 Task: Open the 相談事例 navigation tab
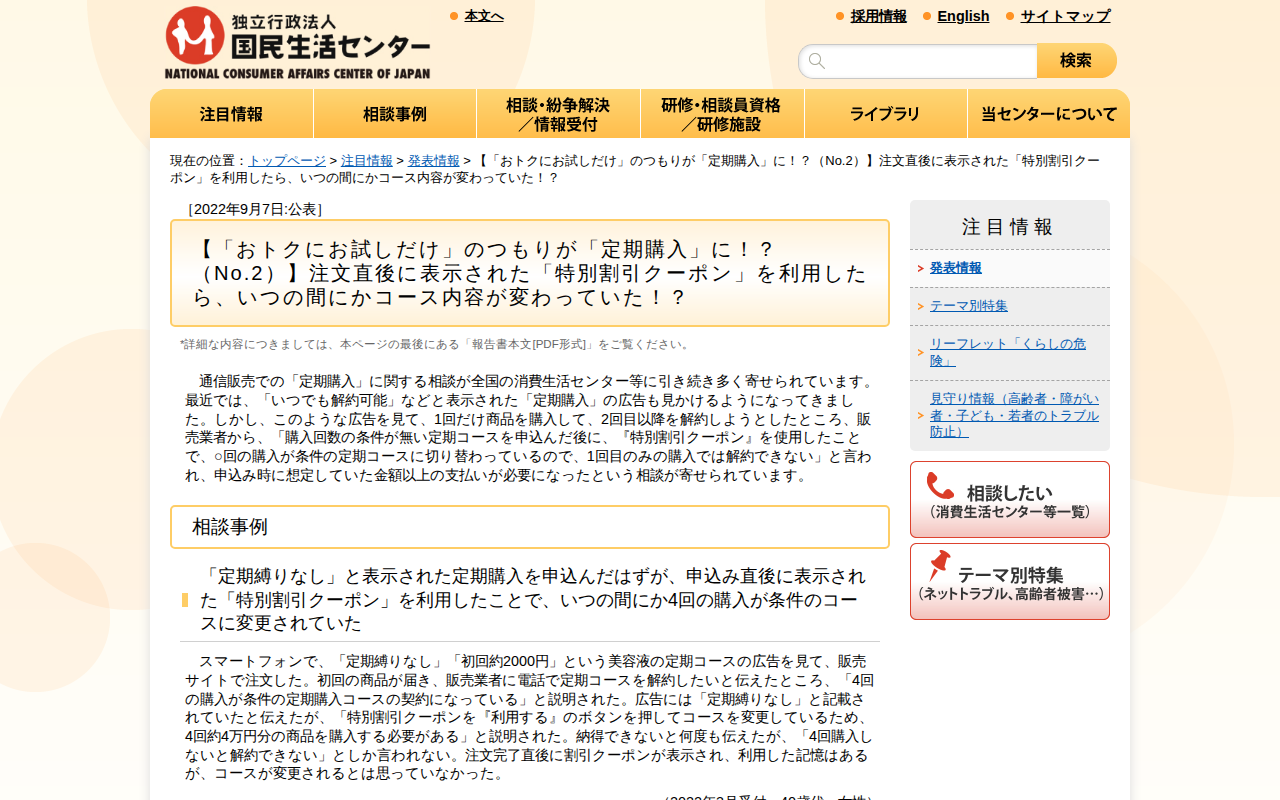395,114
